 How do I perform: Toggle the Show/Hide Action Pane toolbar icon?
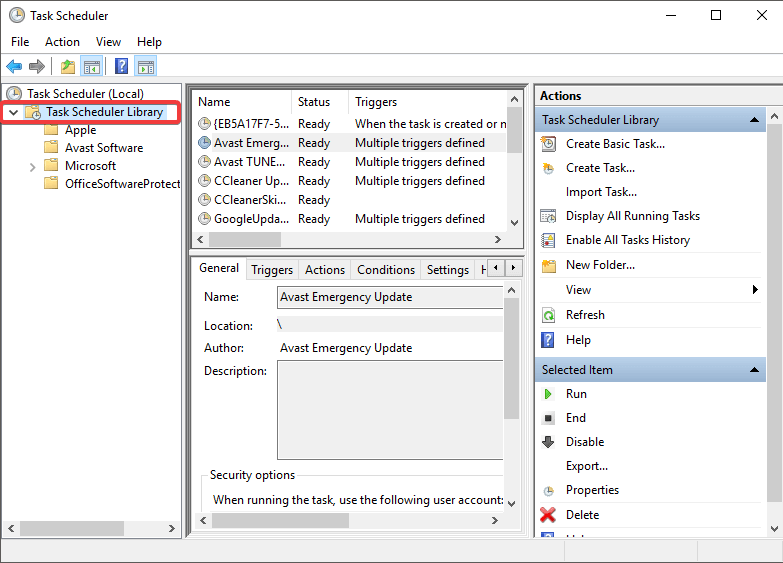click(x=146, y=66)
